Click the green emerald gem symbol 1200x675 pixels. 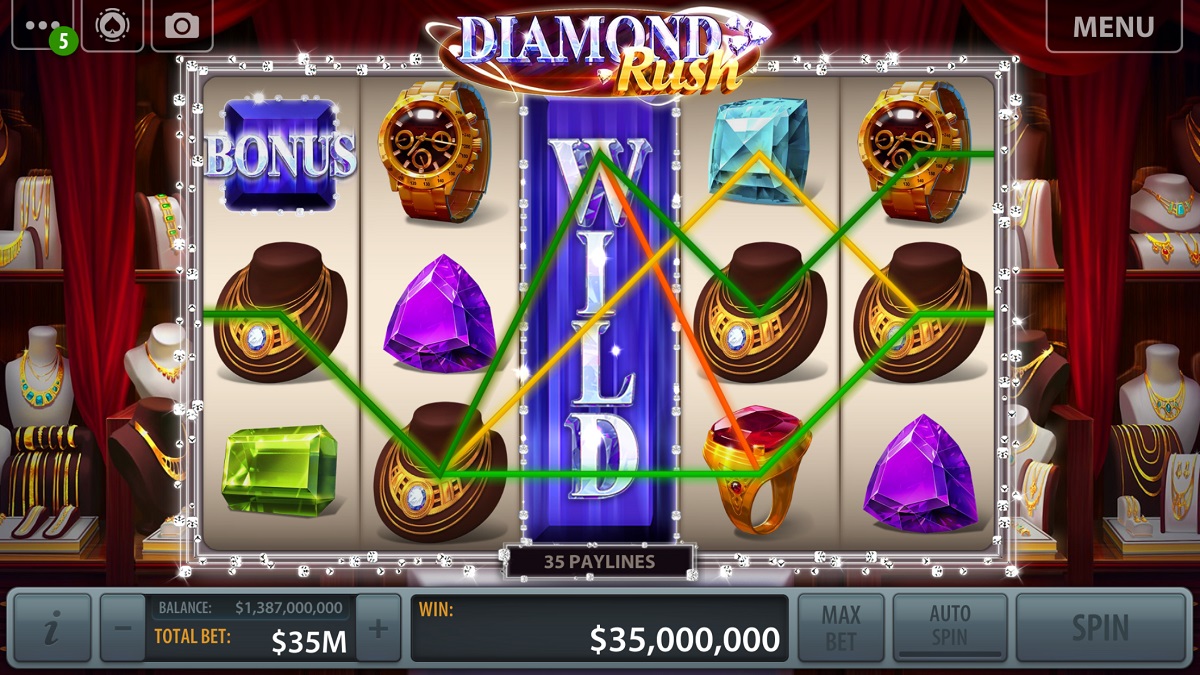coord(279,470)
